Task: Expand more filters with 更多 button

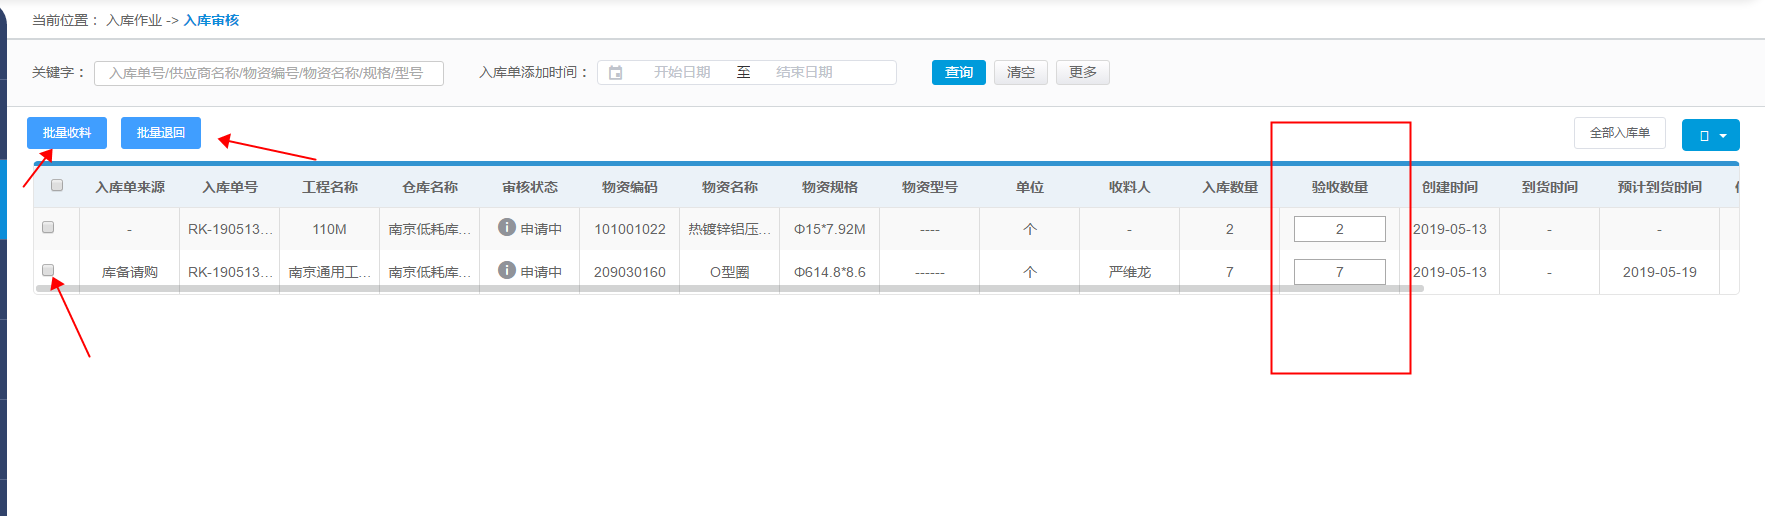Action: coord(1082,72)
